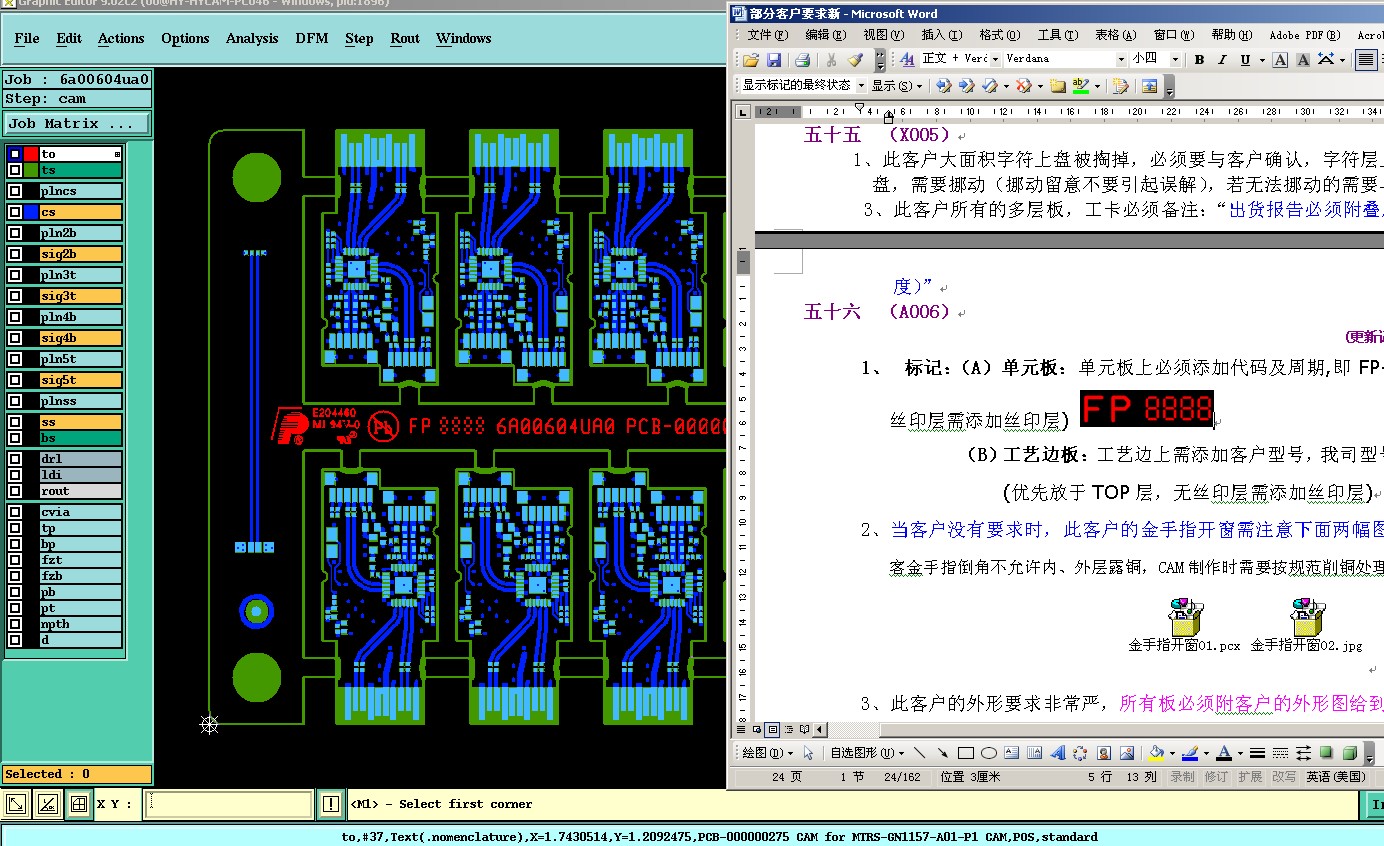Select the Line drawing tool in Word
This screenshot has height=846, width=1384.
(x=919, y=753)
